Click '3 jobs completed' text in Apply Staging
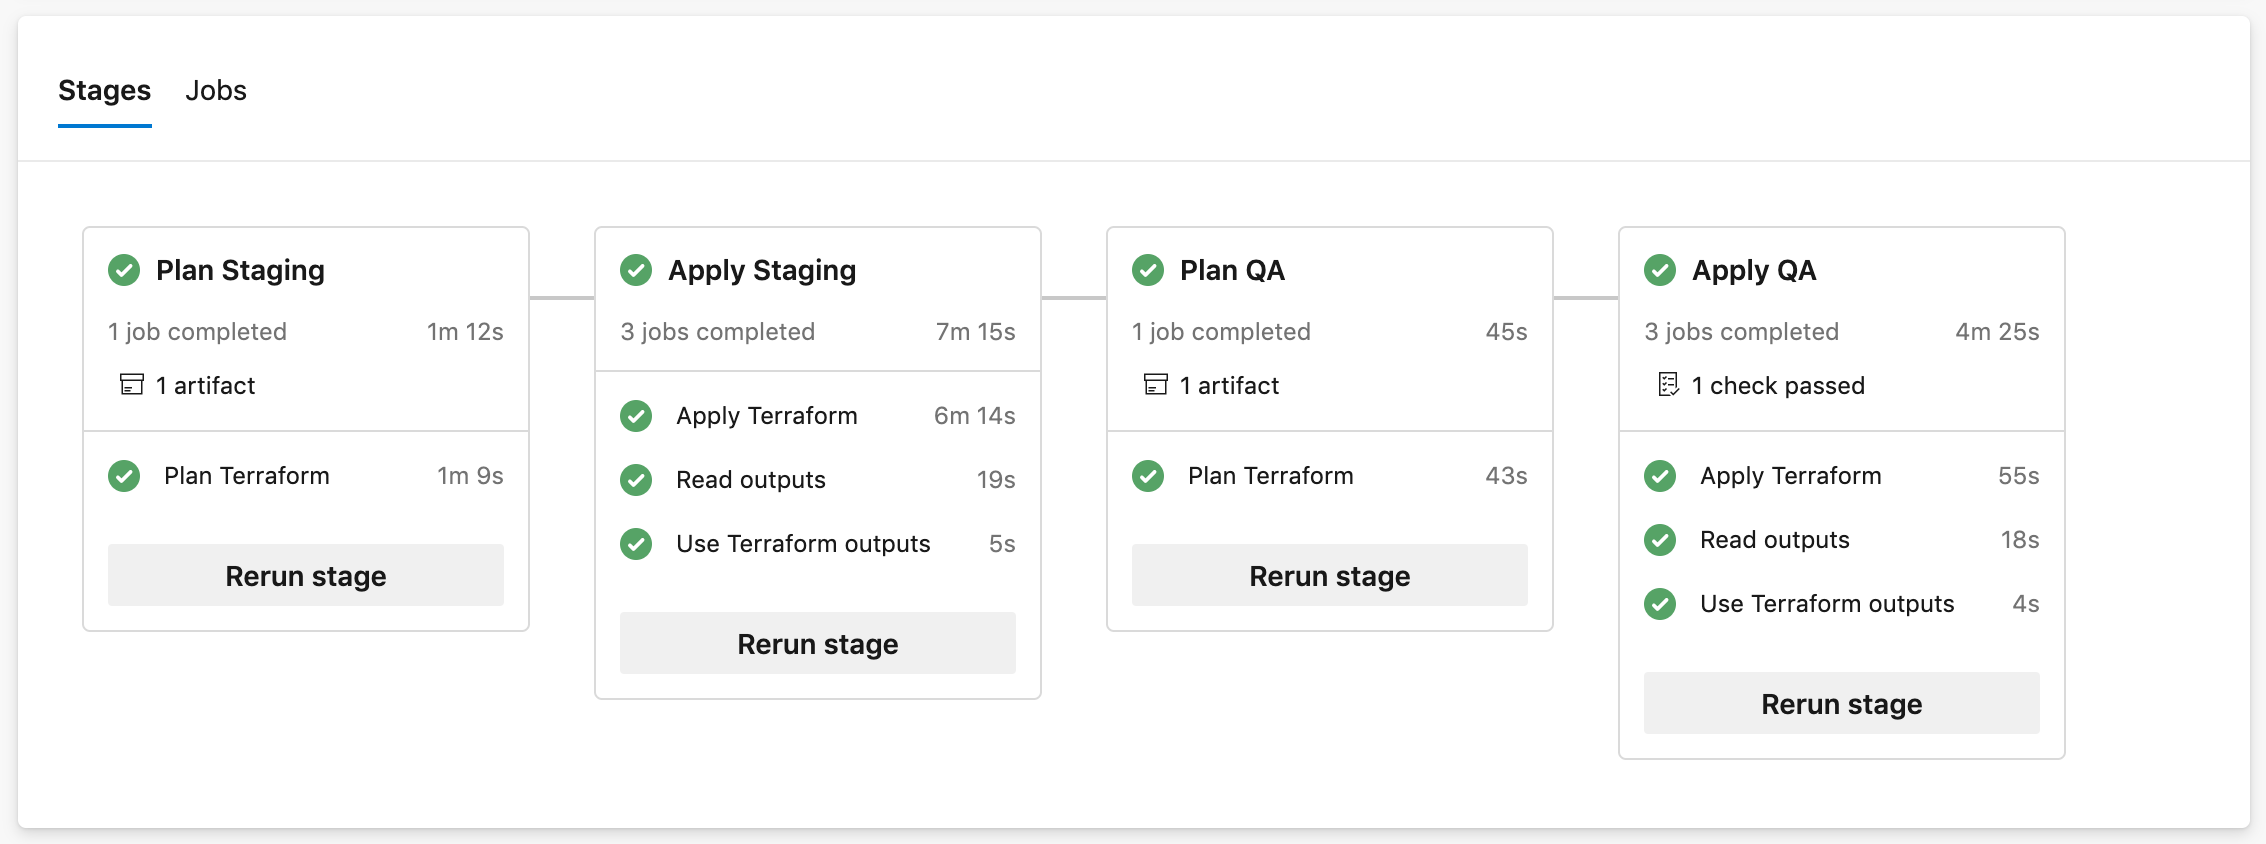 [x=717, y=332]
